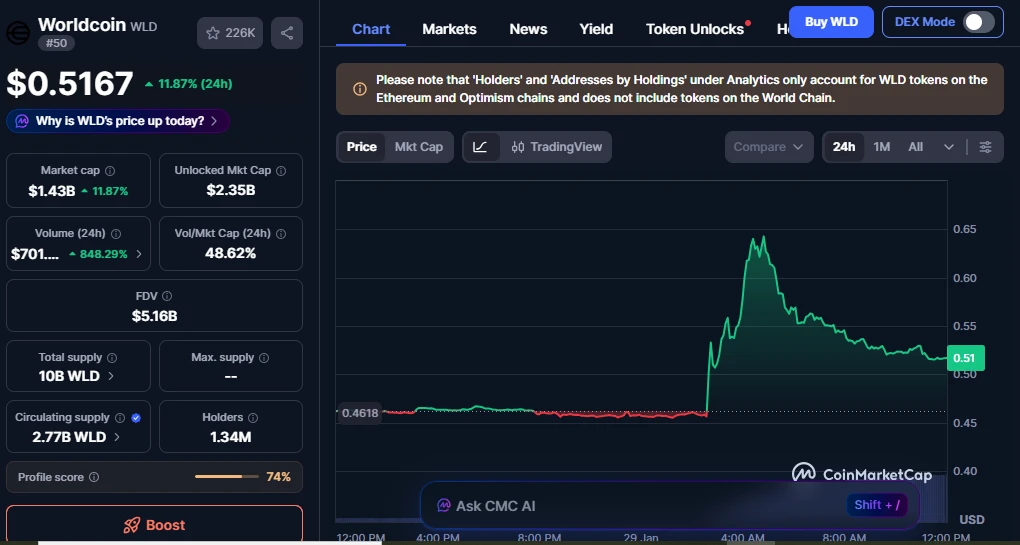Open the share icon button

pyautogui.click(x=287, y=33)
